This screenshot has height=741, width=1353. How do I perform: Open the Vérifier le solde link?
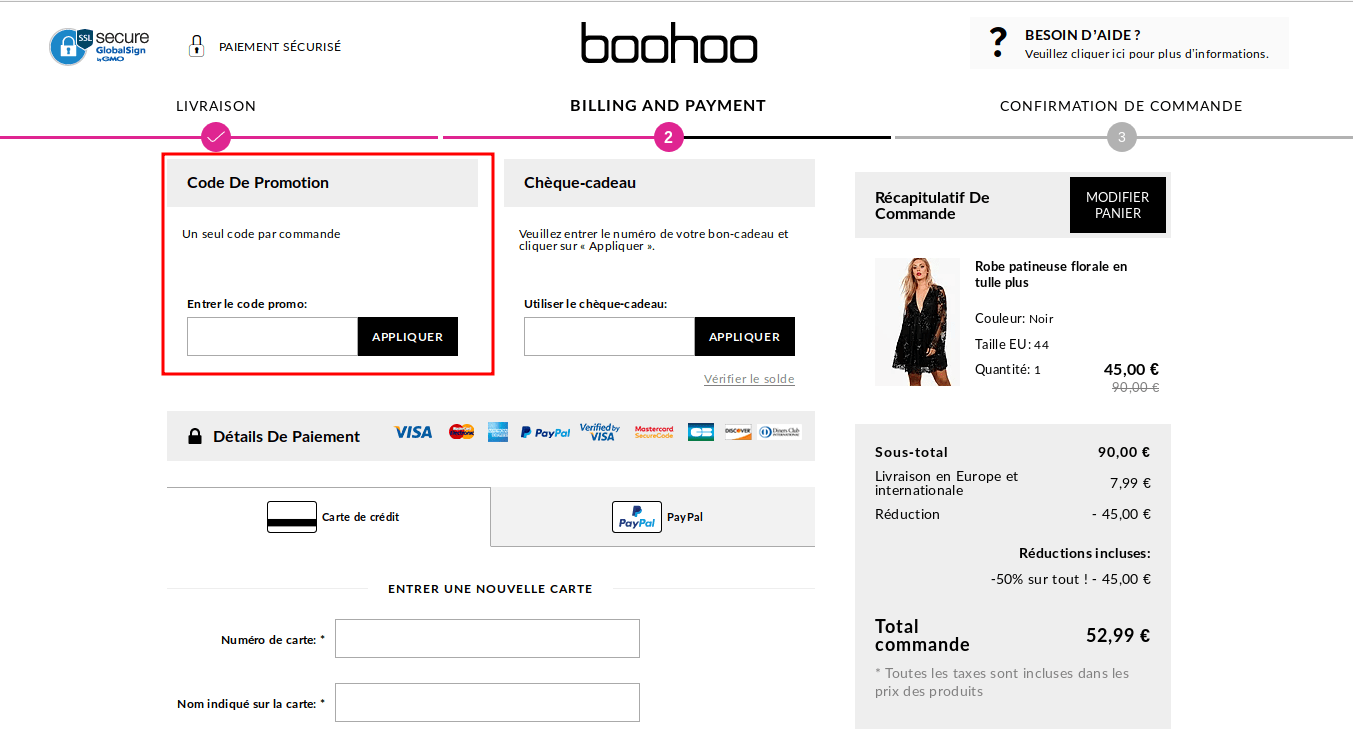click(748, 378)
